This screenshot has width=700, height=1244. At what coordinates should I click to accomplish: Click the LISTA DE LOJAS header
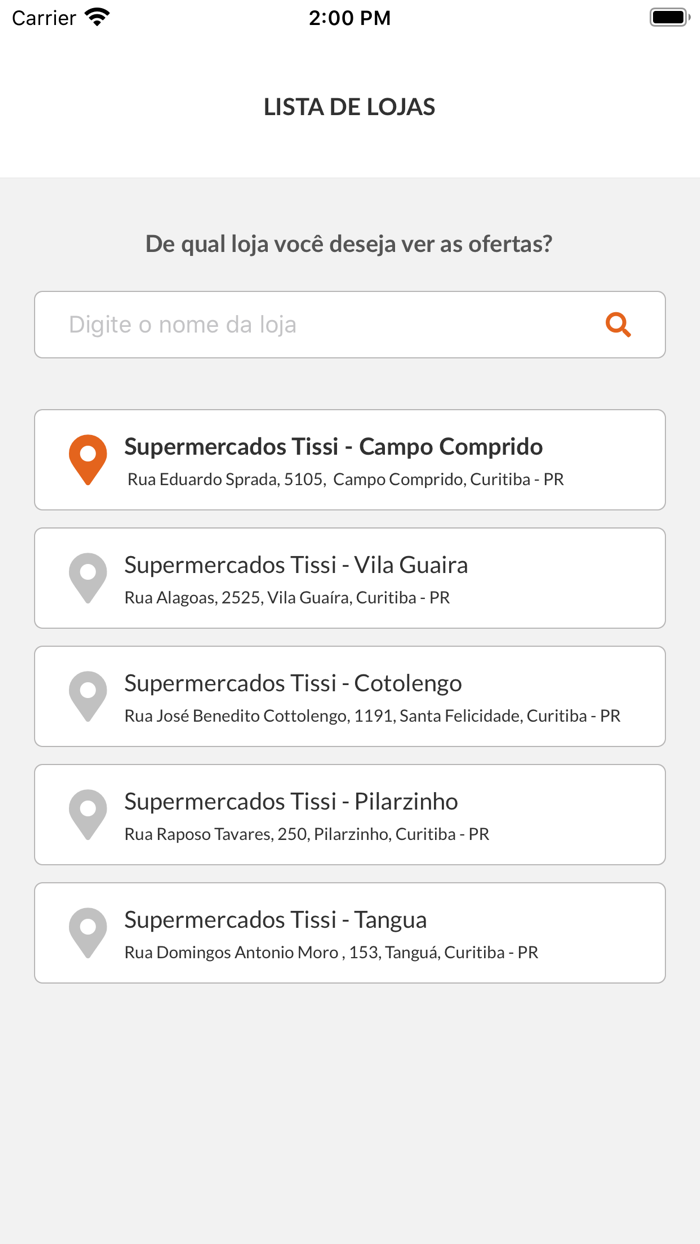349,107
